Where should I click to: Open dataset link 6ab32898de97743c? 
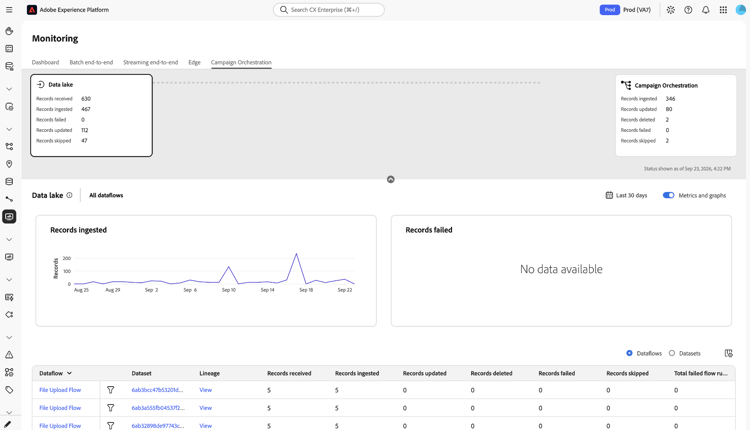[x=158, y=426]
